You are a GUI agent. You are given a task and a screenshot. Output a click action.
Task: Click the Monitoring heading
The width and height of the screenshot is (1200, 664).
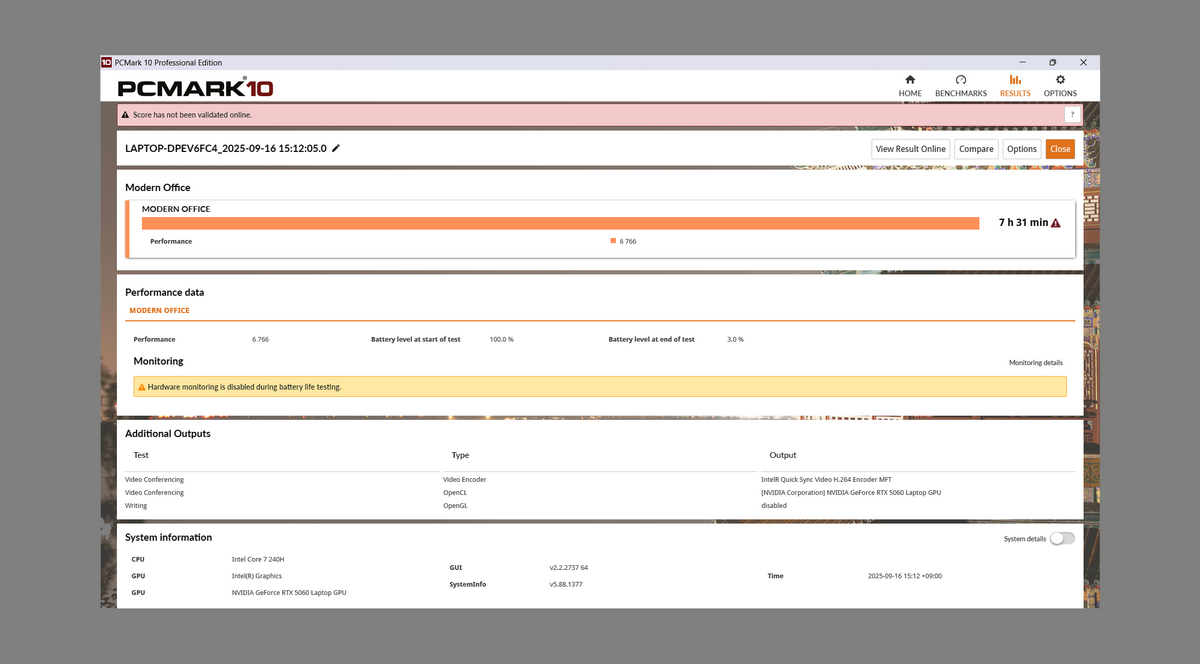(158, 361)
